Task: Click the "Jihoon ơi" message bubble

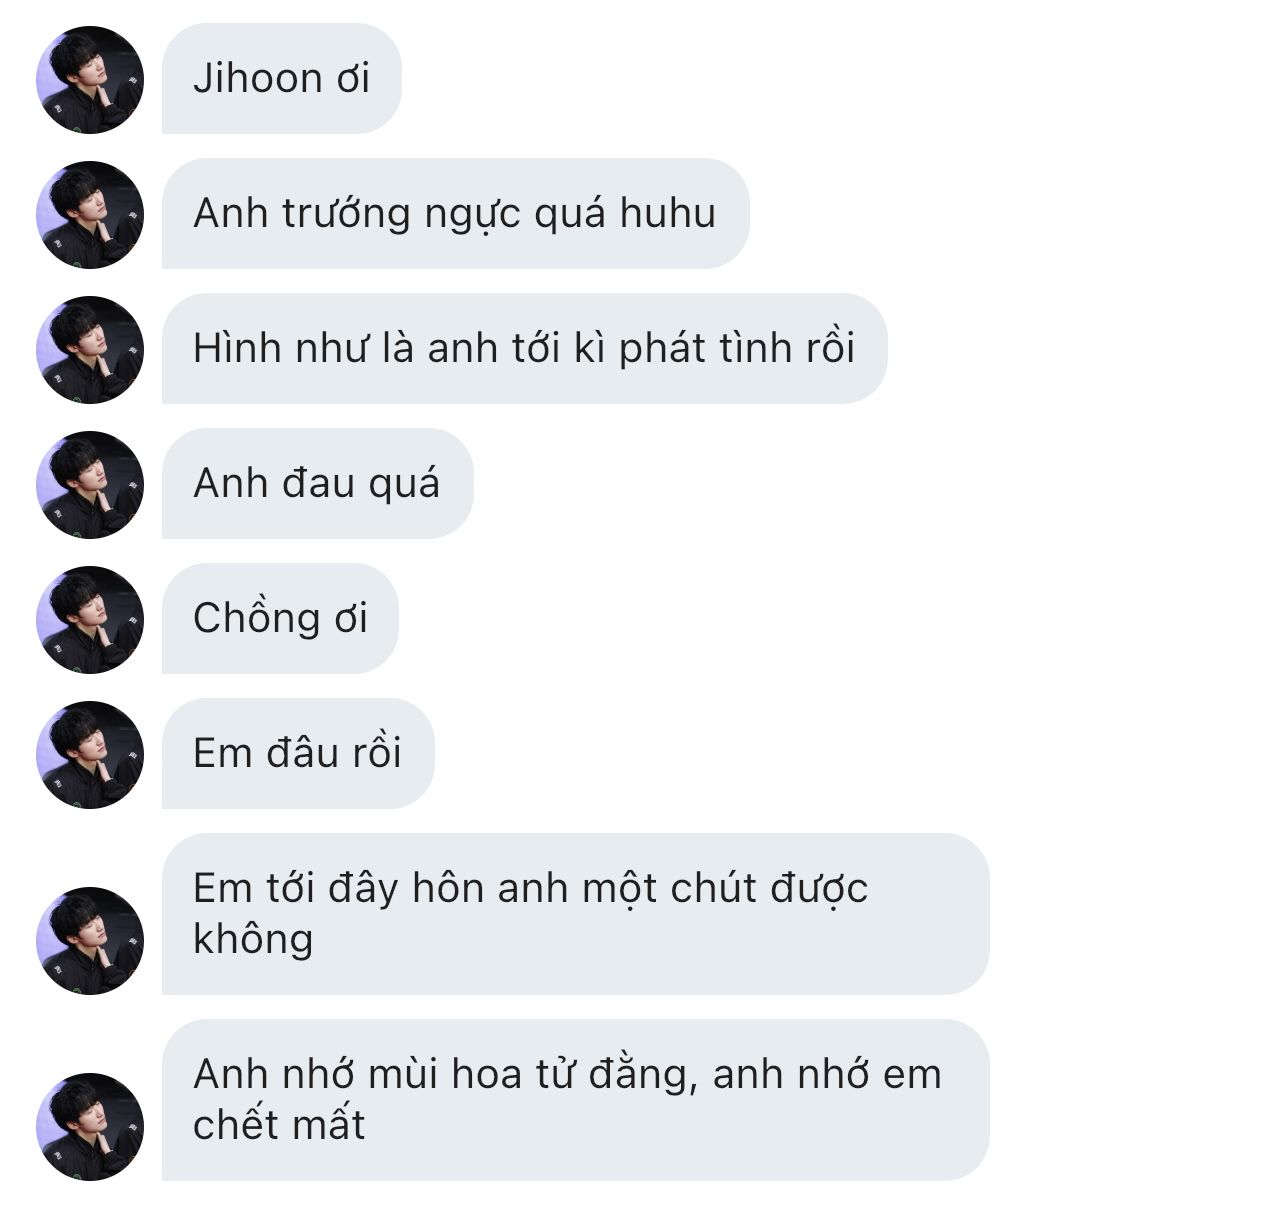Action: pos(282,79)
